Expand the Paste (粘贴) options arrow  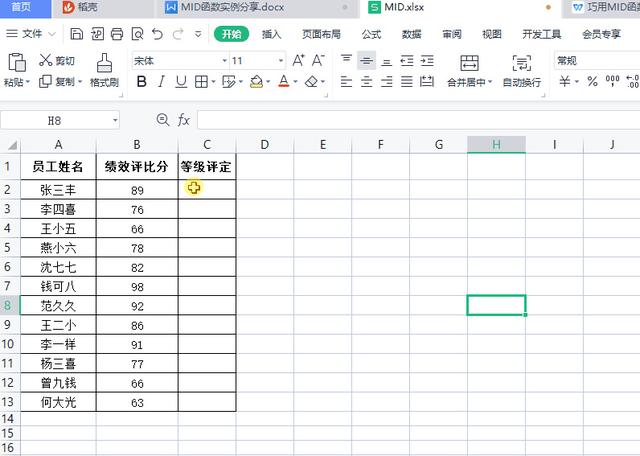coord(28,82)
